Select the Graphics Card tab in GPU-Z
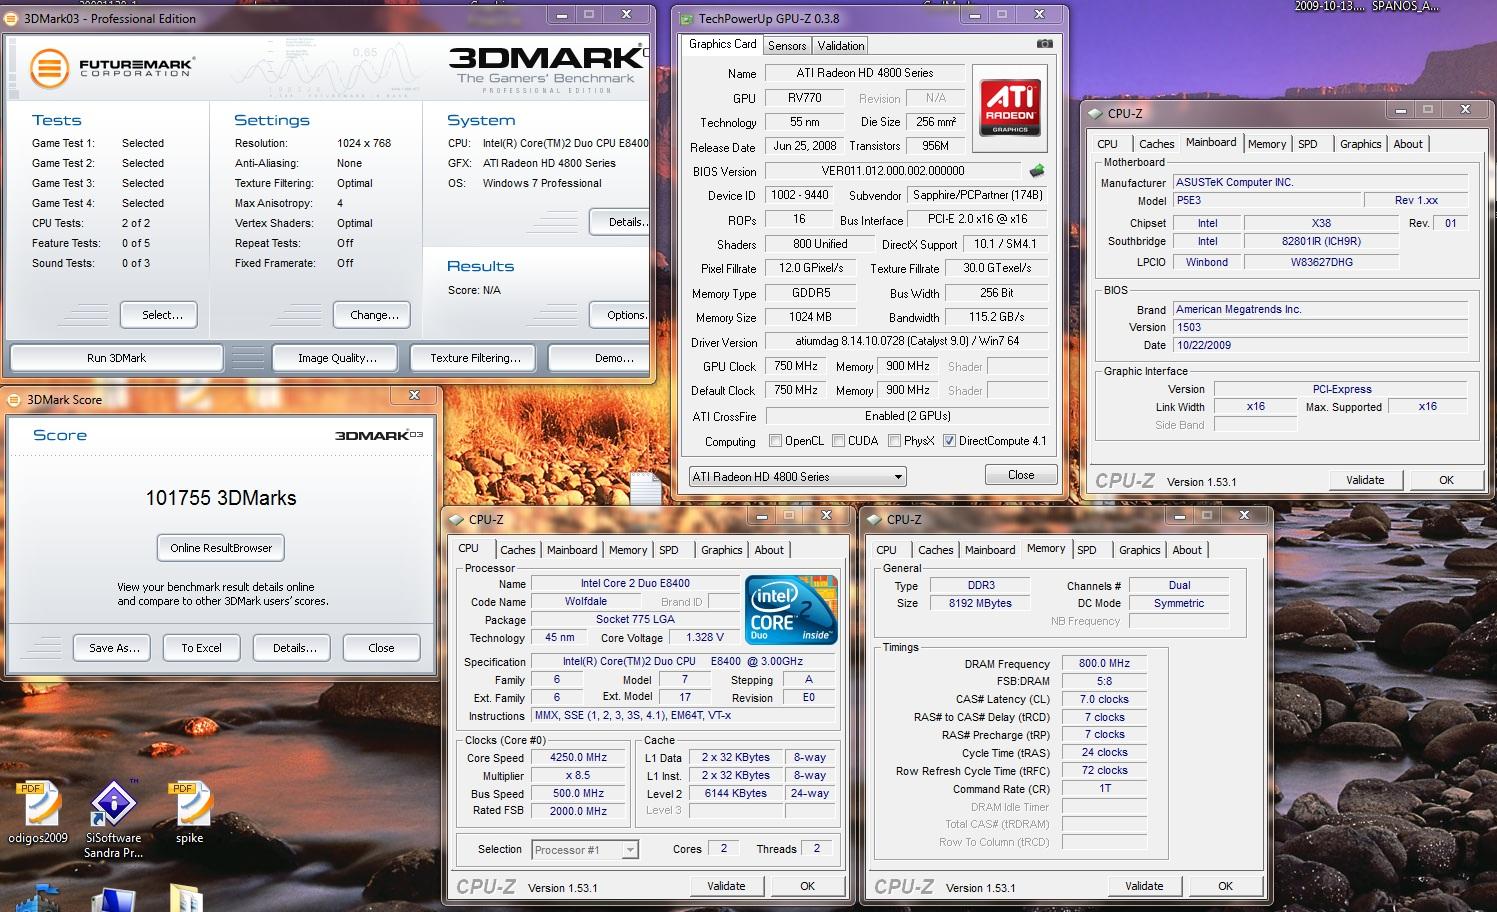 [x=722, y=44]
